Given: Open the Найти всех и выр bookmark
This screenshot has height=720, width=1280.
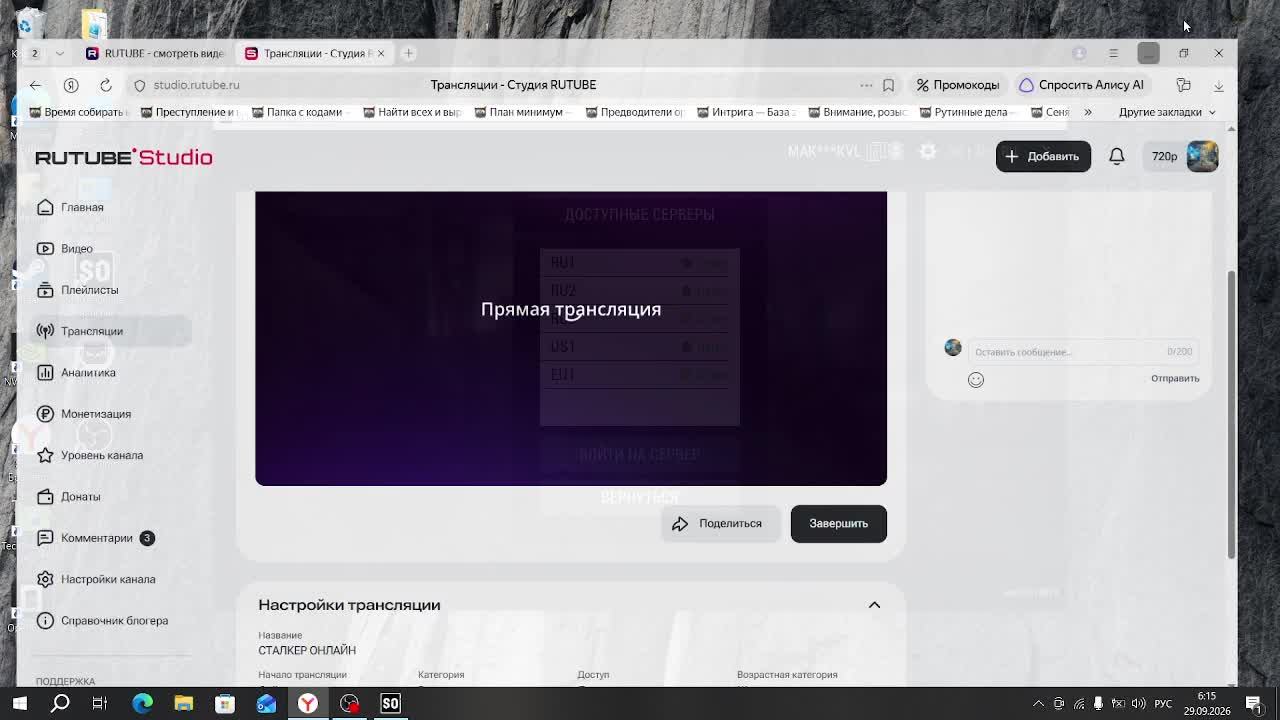Looking at the screenshot, I should pyautogui.click(x=411, y=112).
